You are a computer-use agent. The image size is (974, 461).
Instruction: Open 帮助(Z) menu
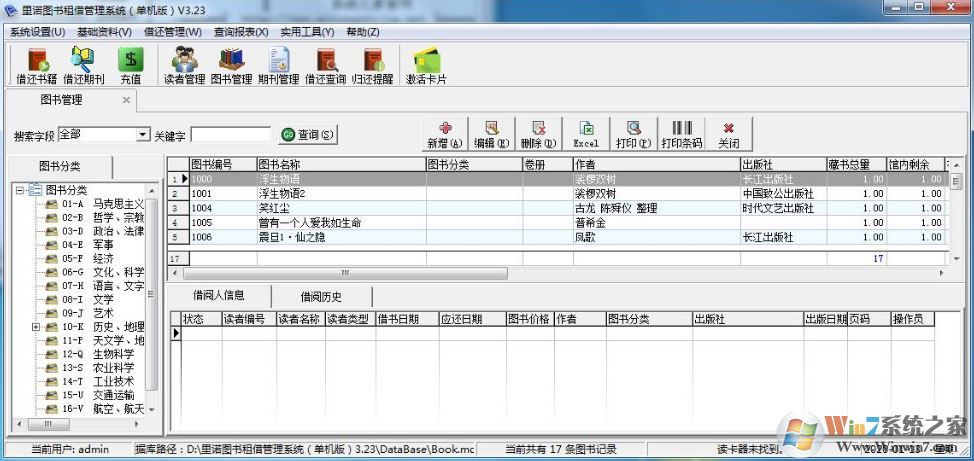[363, 32]
